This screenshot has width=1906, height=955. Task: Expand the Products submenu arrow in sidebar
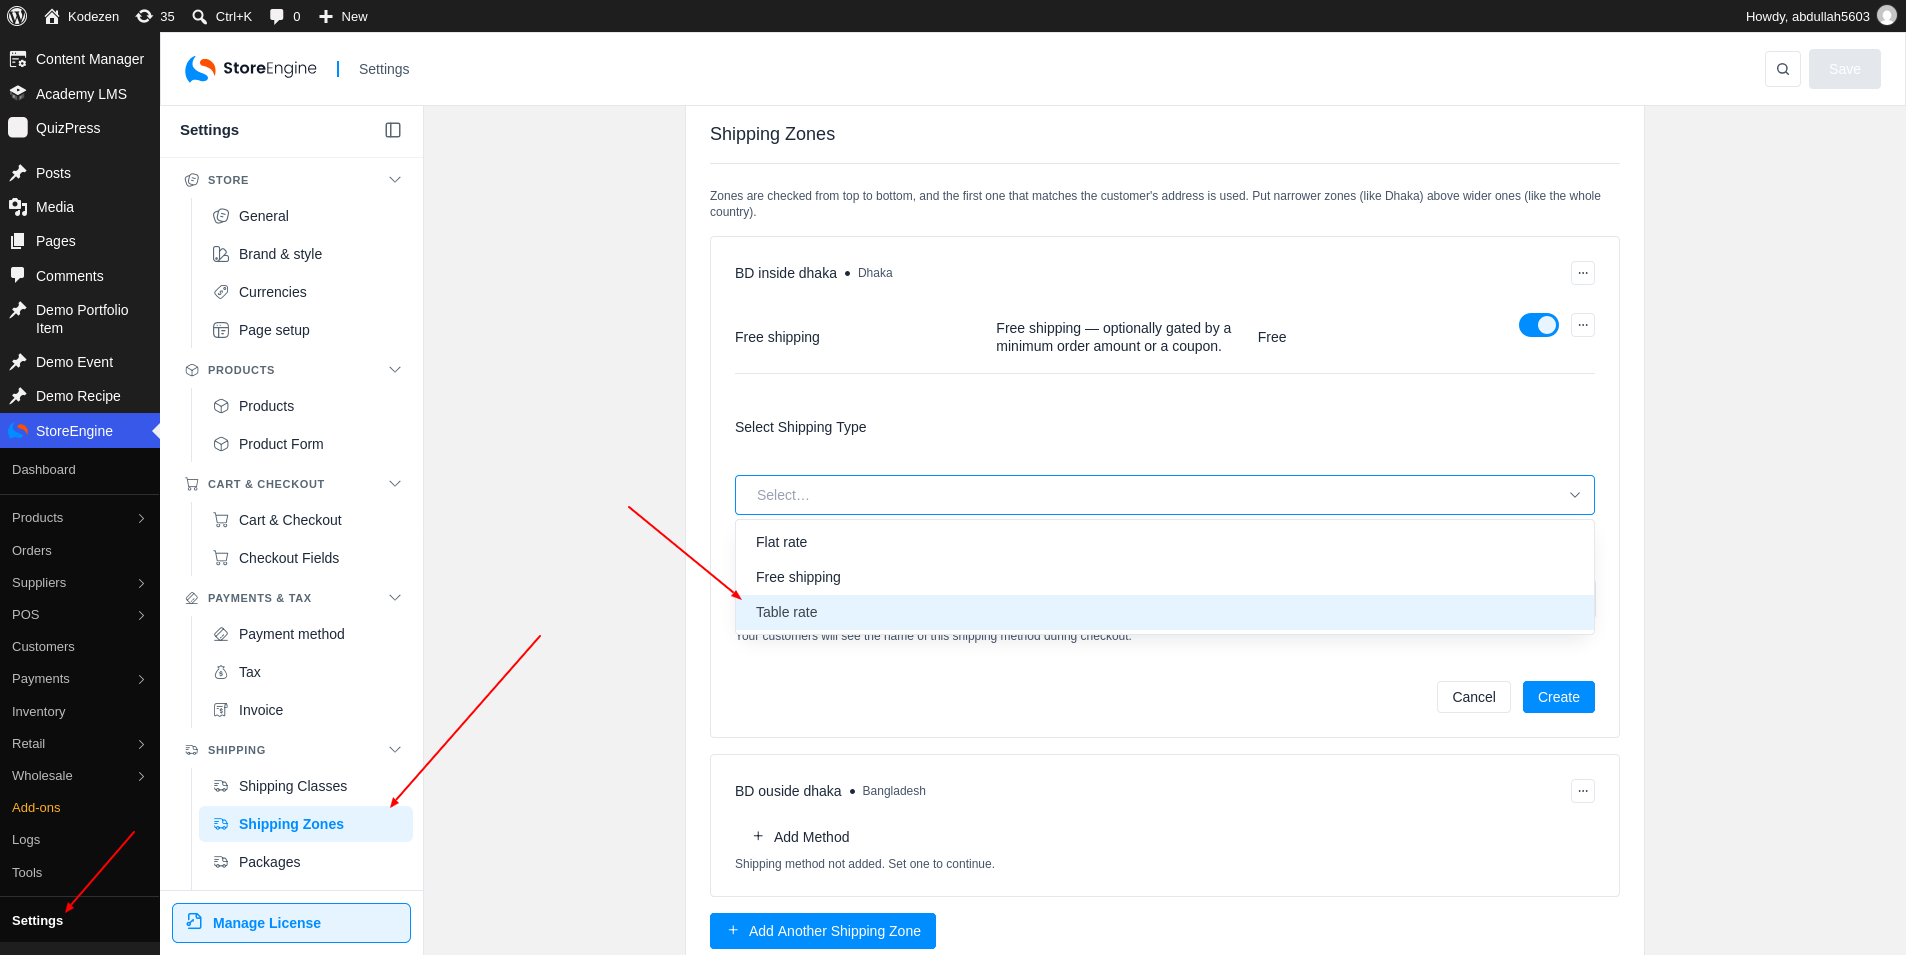pyautogui.click(x=141, y=518)
